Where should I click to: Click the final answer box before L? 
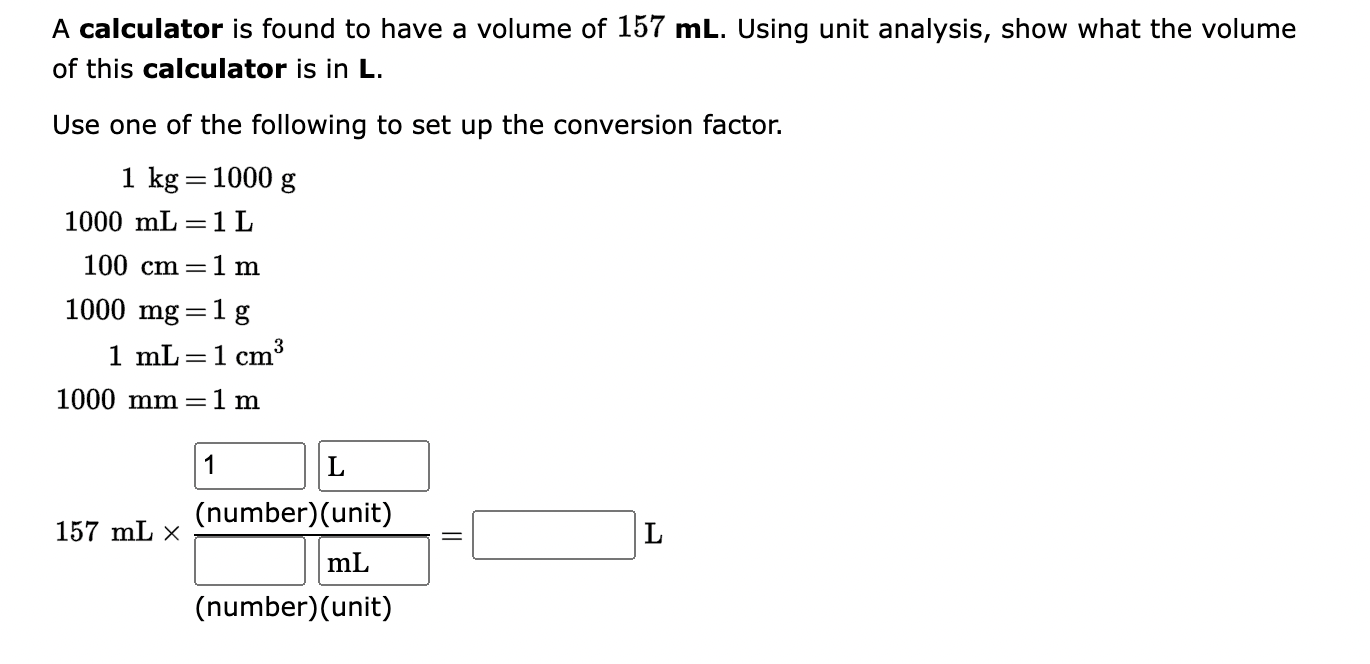[553, 535]
